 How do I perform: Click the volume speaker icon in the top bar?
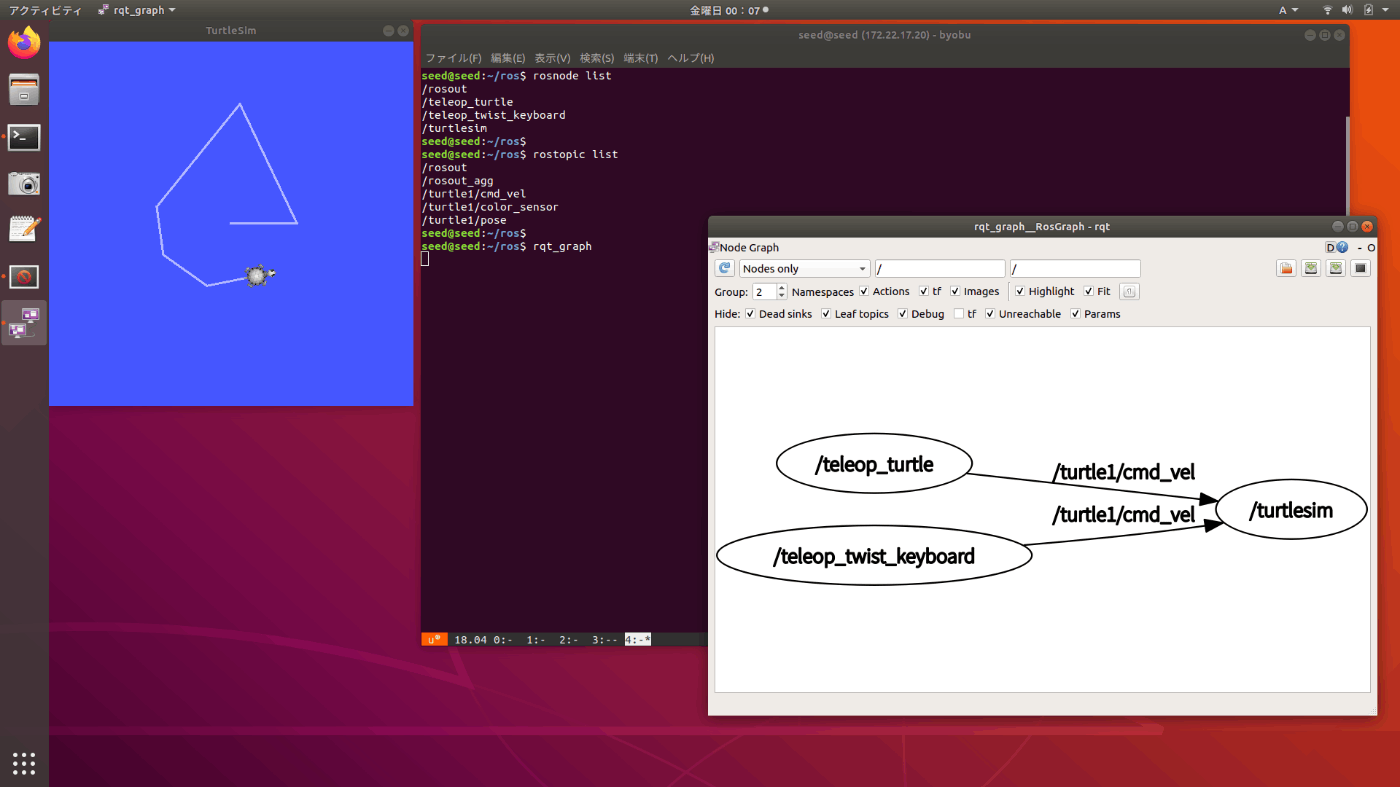1347,10
